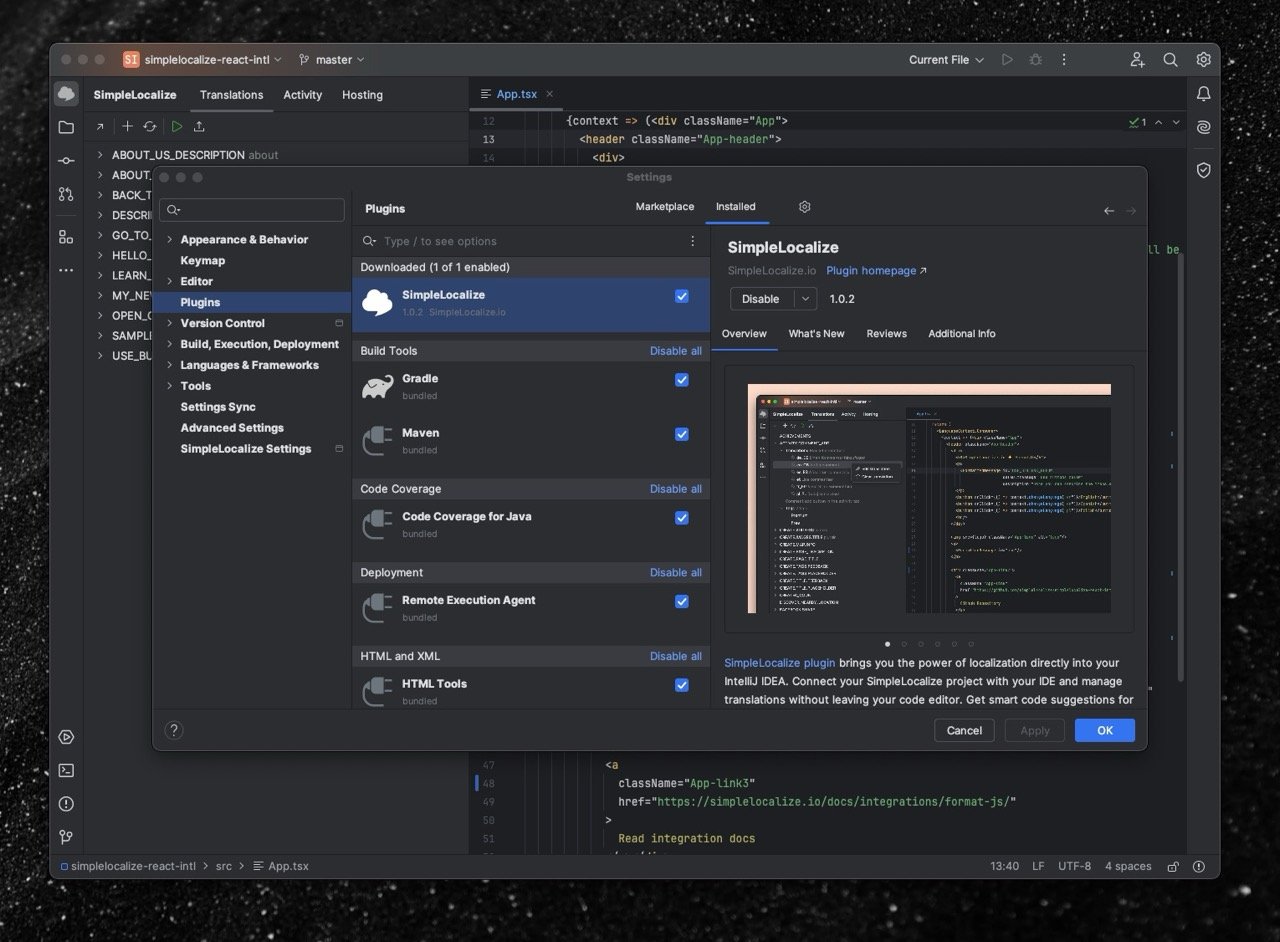Open the SimpleLocalize cloud tool window
The image size is (1280, 942).
tap(66, 94)
